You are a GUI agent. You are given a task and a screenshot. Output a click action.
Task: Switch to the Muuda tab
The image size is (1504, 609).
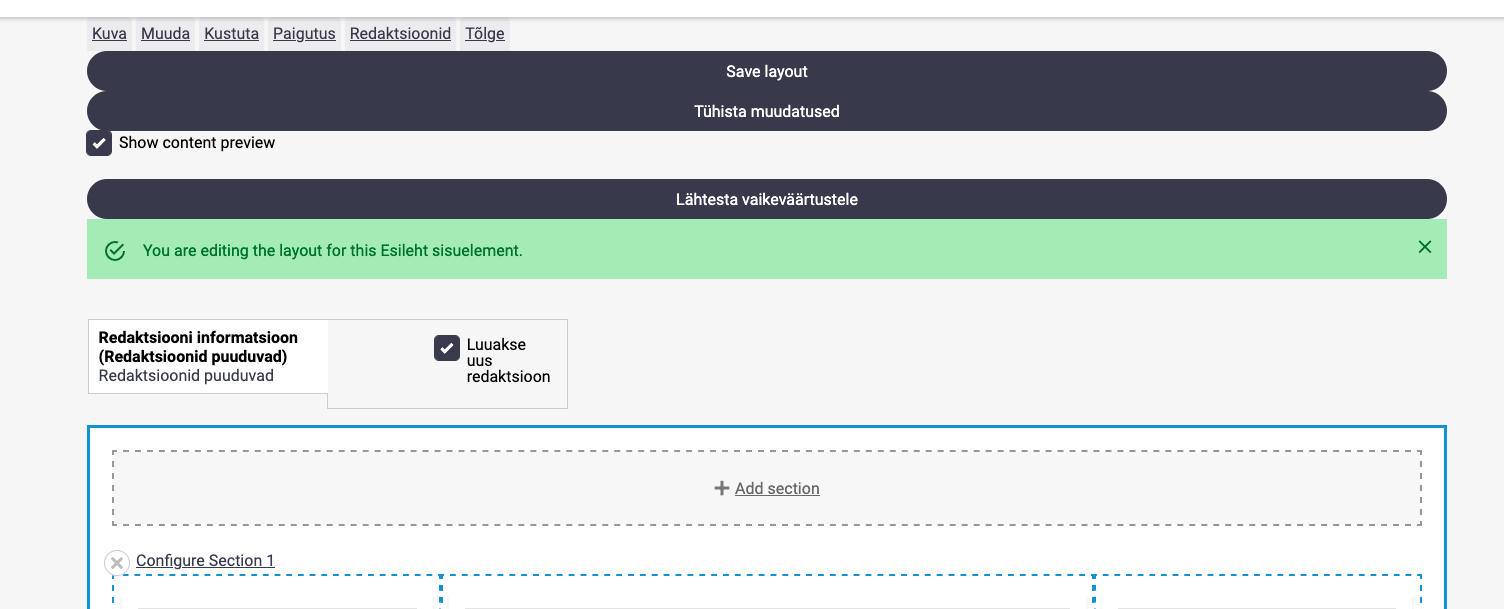165,34
